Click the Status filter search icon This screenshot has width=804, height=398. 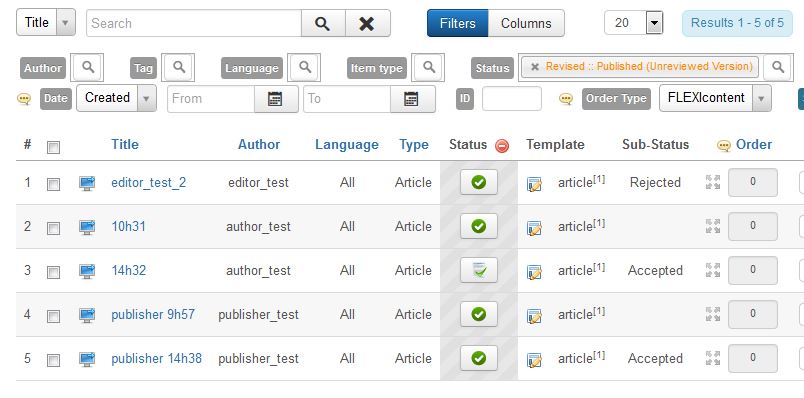pos(777,67)
